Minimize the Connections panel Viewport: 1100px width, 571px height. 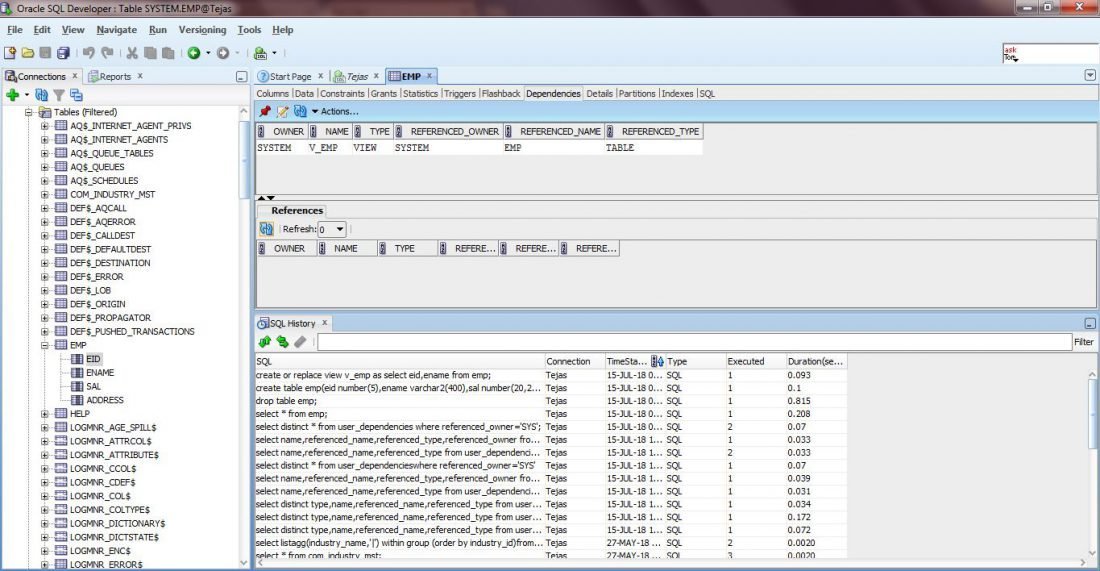241,76
